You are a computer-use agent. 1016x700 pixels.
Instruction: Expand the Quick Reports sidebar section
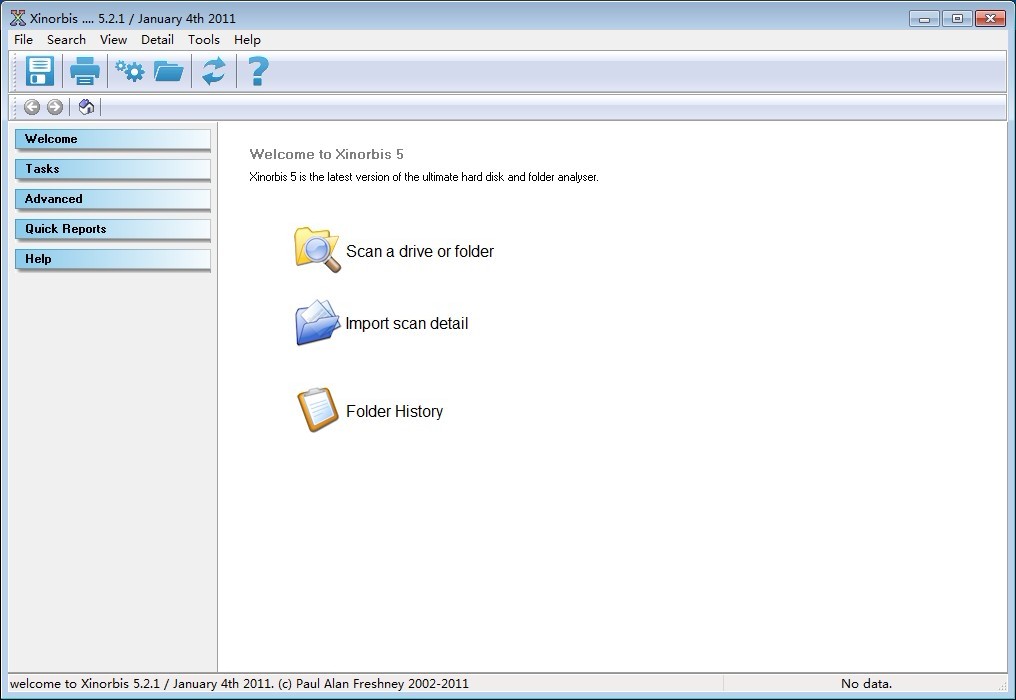click(x=112, y=229)
